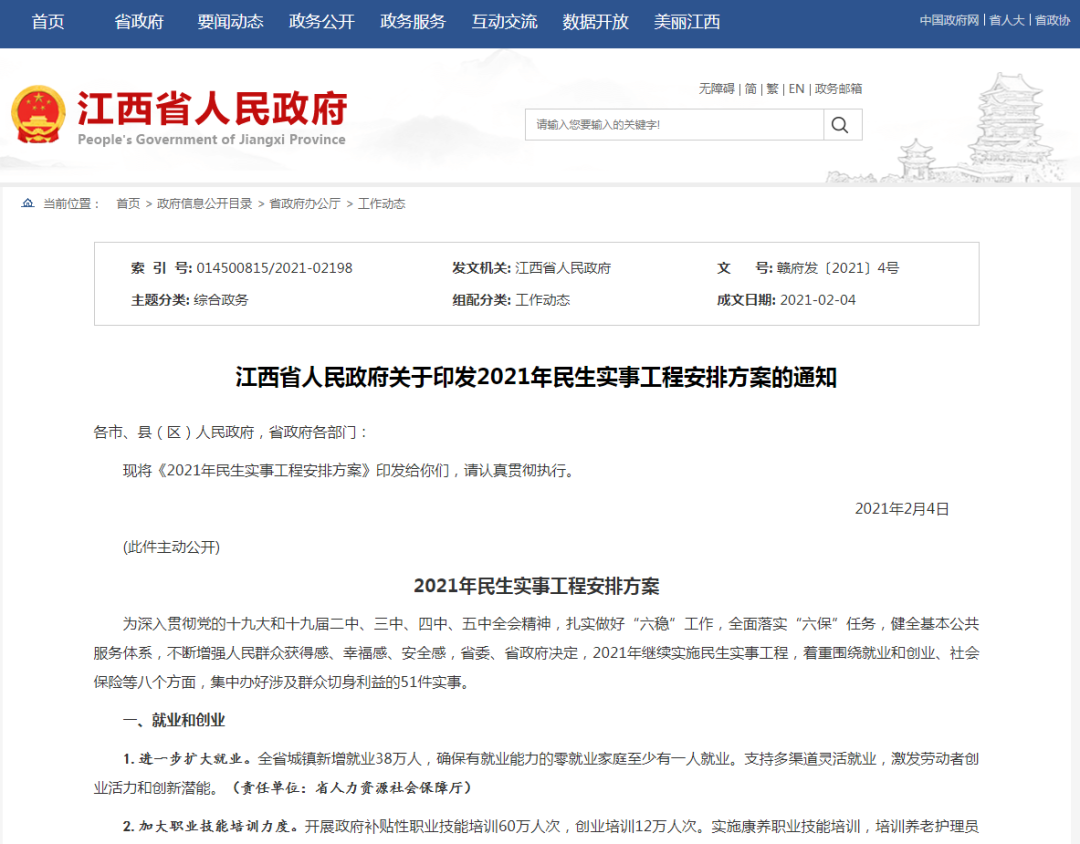The height and width of the screenshot is (844, 1080).
Task: Select document number 赣府发〔2021〕4号
Action: click(x=838, y=268)
